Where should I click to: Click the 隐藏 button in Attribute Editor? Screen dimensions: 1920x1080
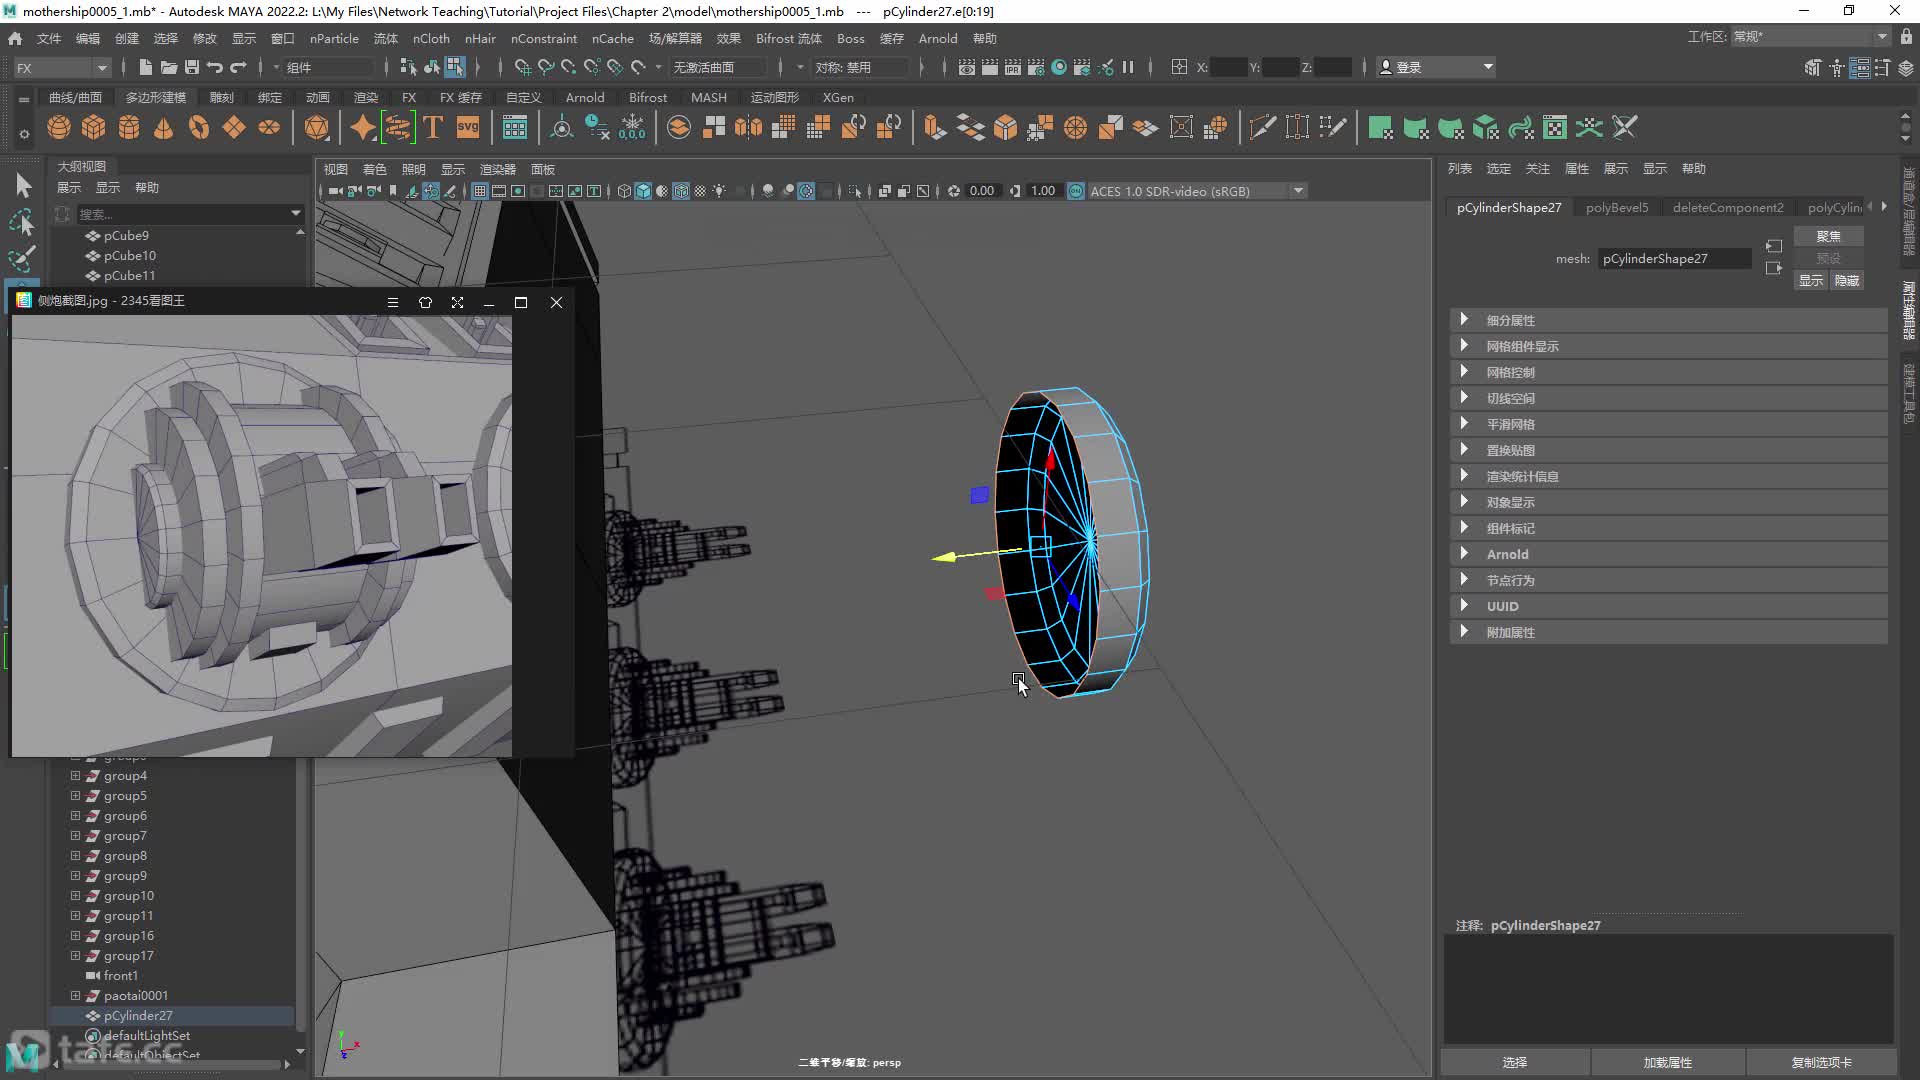[x=1846, y=281]
